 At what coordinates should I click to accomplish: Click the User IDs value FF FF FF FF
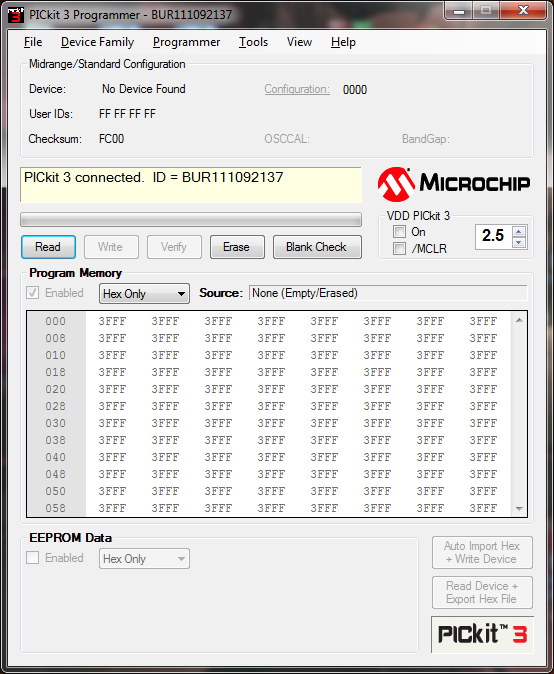point(127,114)
